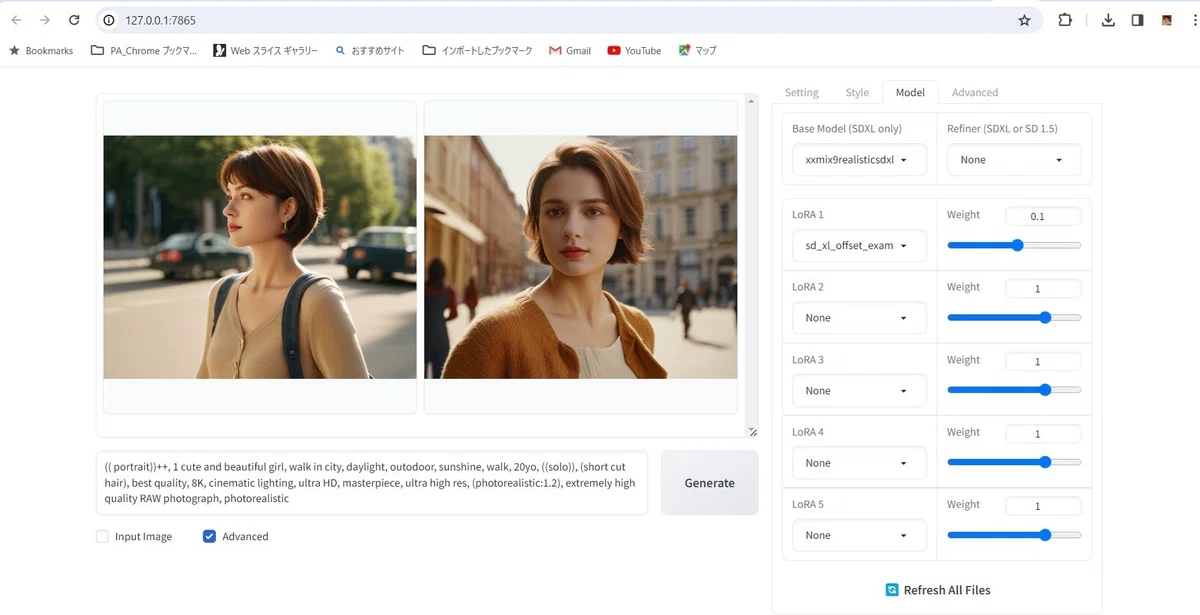Click the Generate button
The width and height of the screenshot is (1200, 615).
tap(710, 483)
